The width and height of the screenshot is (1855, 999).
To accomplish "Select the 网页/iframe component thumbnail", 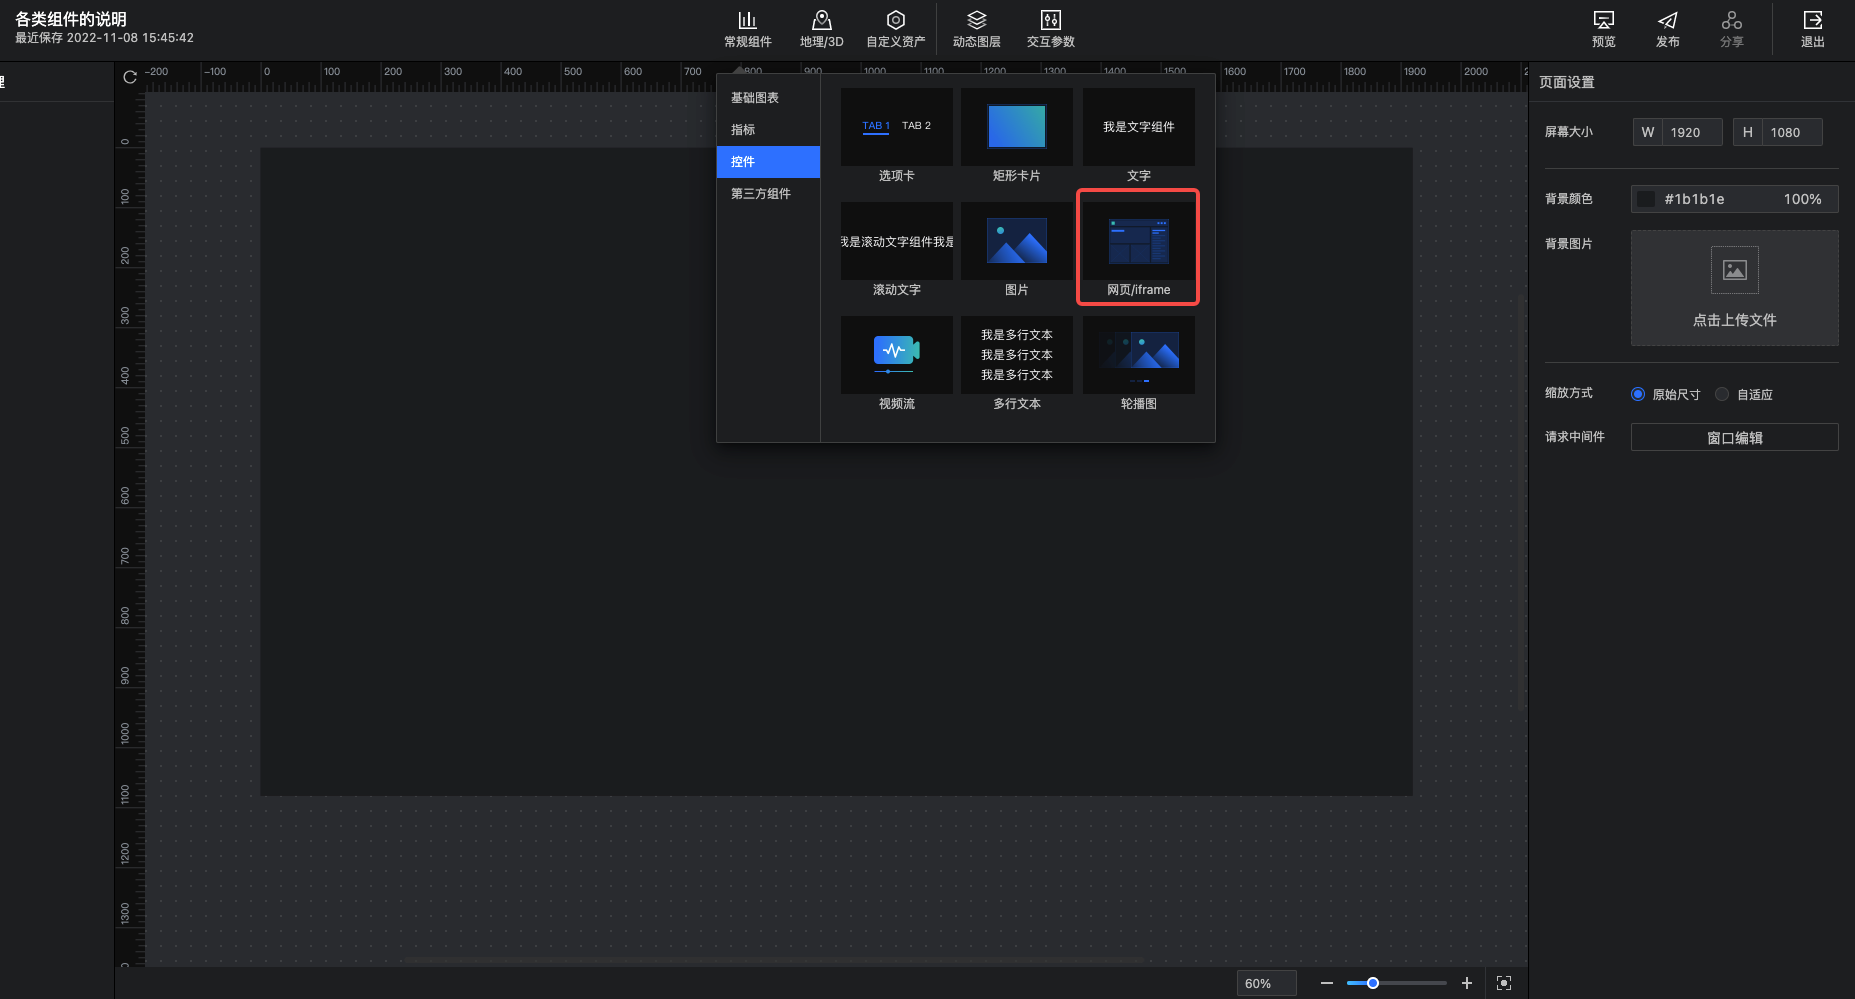I will 1138,243.
